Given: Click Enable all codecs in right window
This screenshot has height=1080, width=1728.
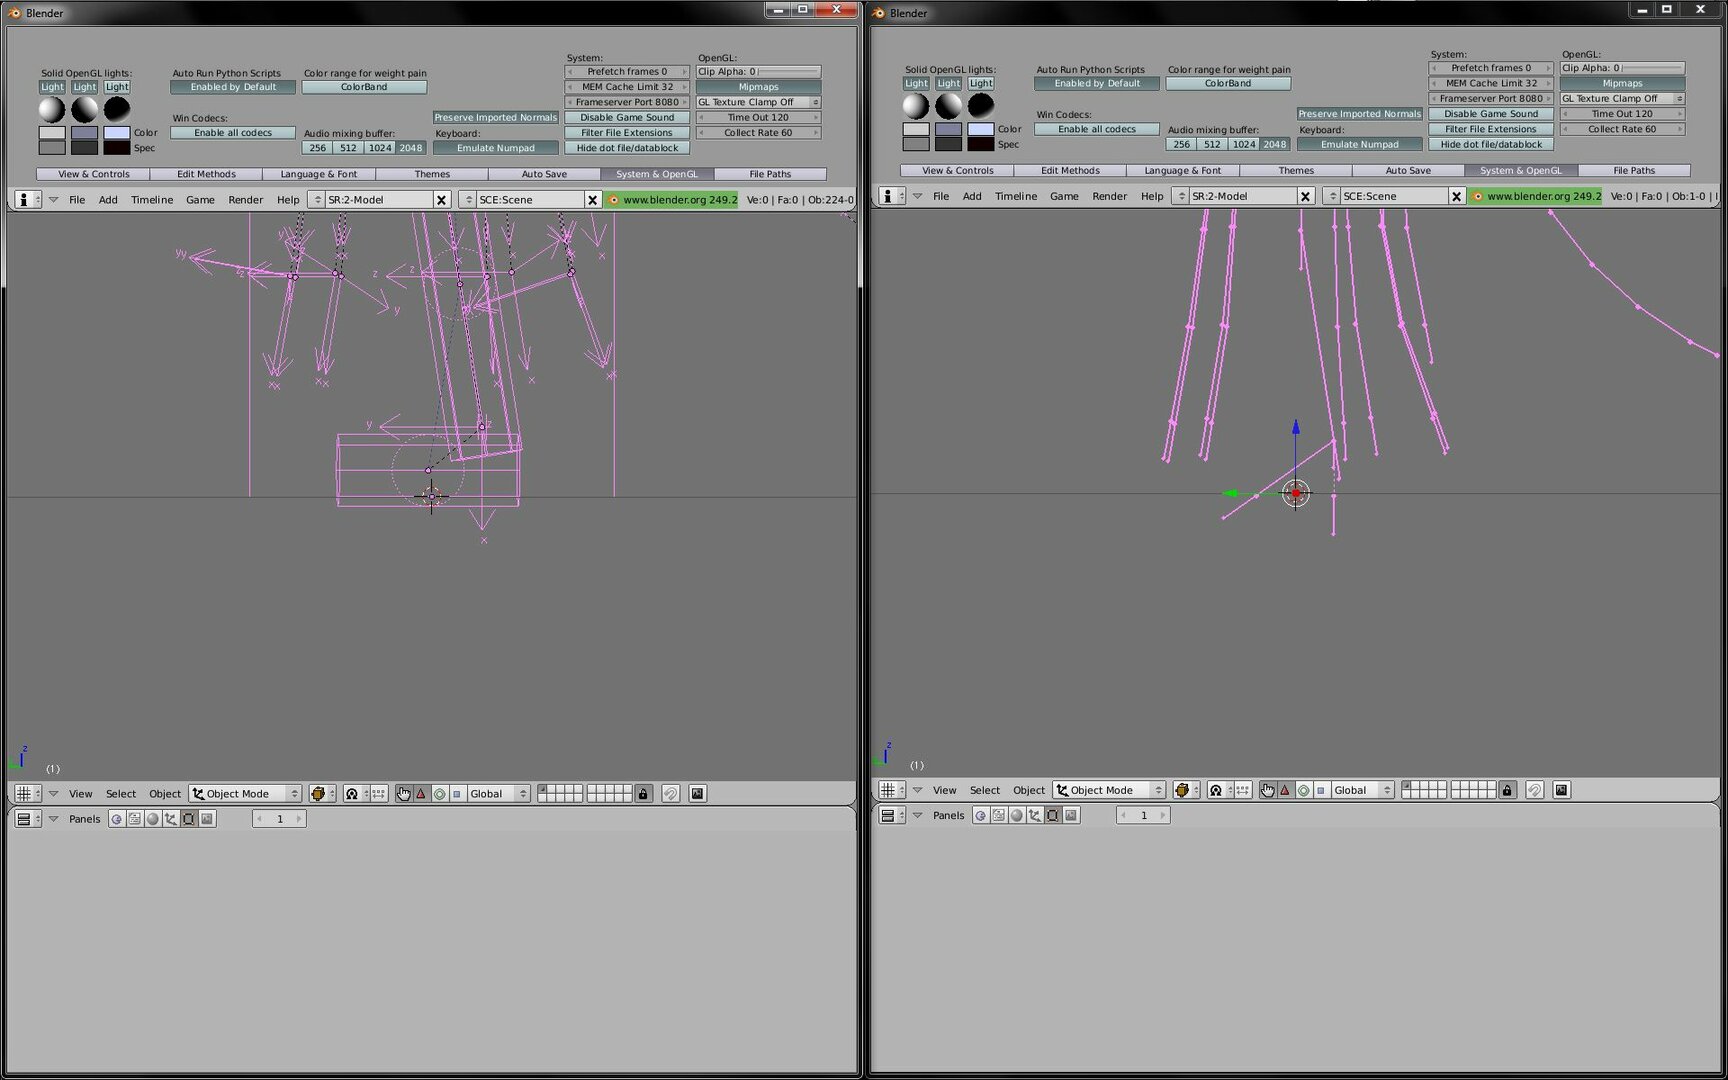Looking at the screenshot, I should pyautogui.click(x=1097, y=129).
